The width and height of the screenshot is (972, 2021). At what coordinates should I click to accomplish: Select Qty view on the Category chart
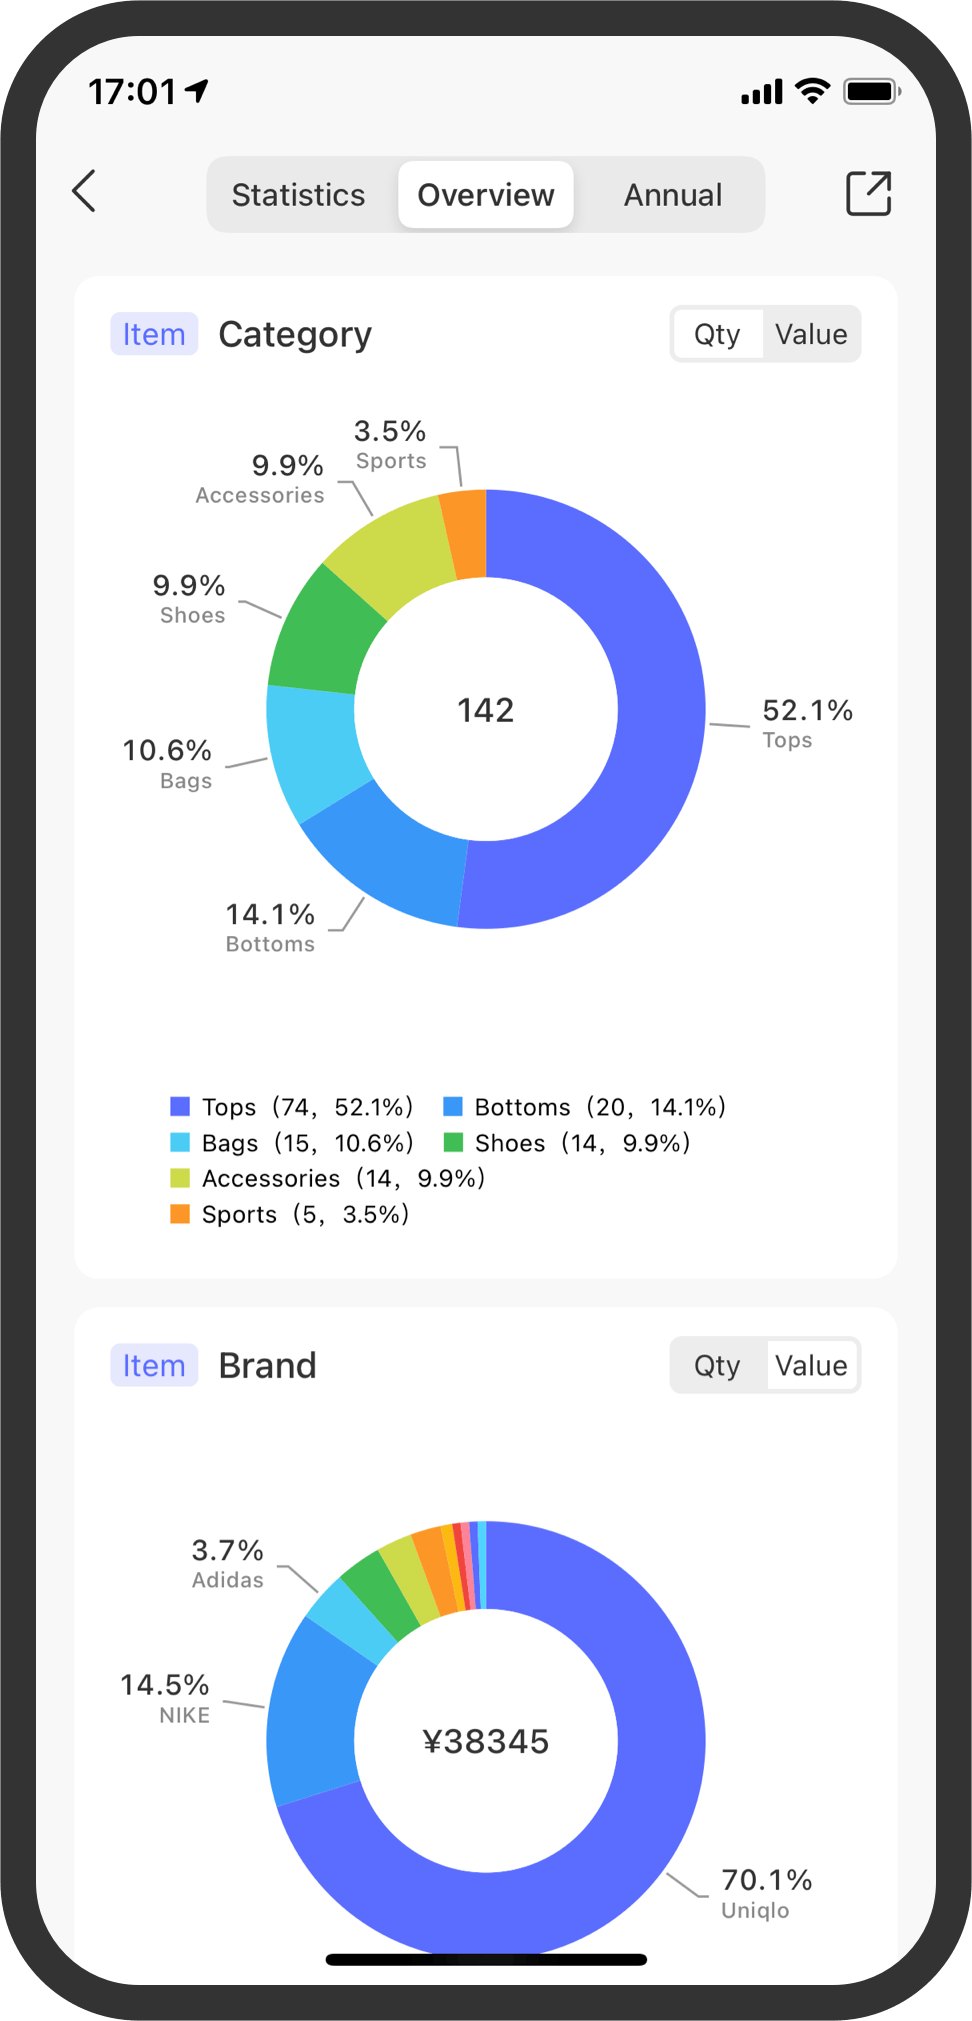pyautogui.click(x=718, y=334)
